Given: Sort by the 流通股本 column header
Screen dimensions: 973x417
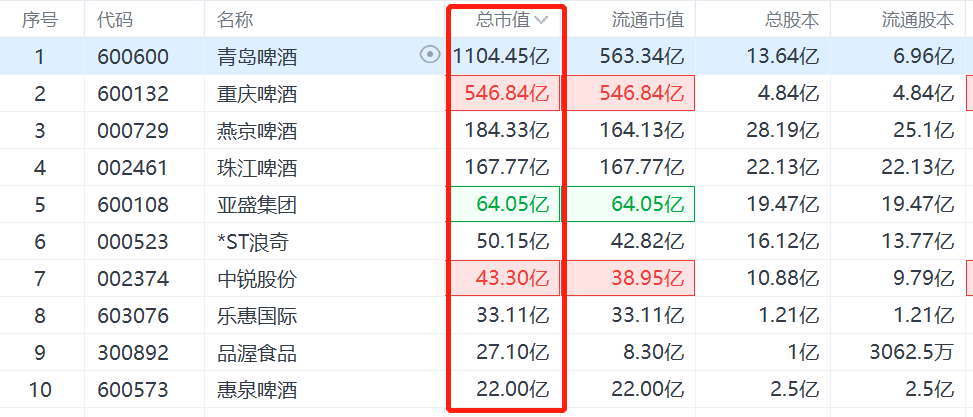Looking at the screenshot, I should [918, 20].
